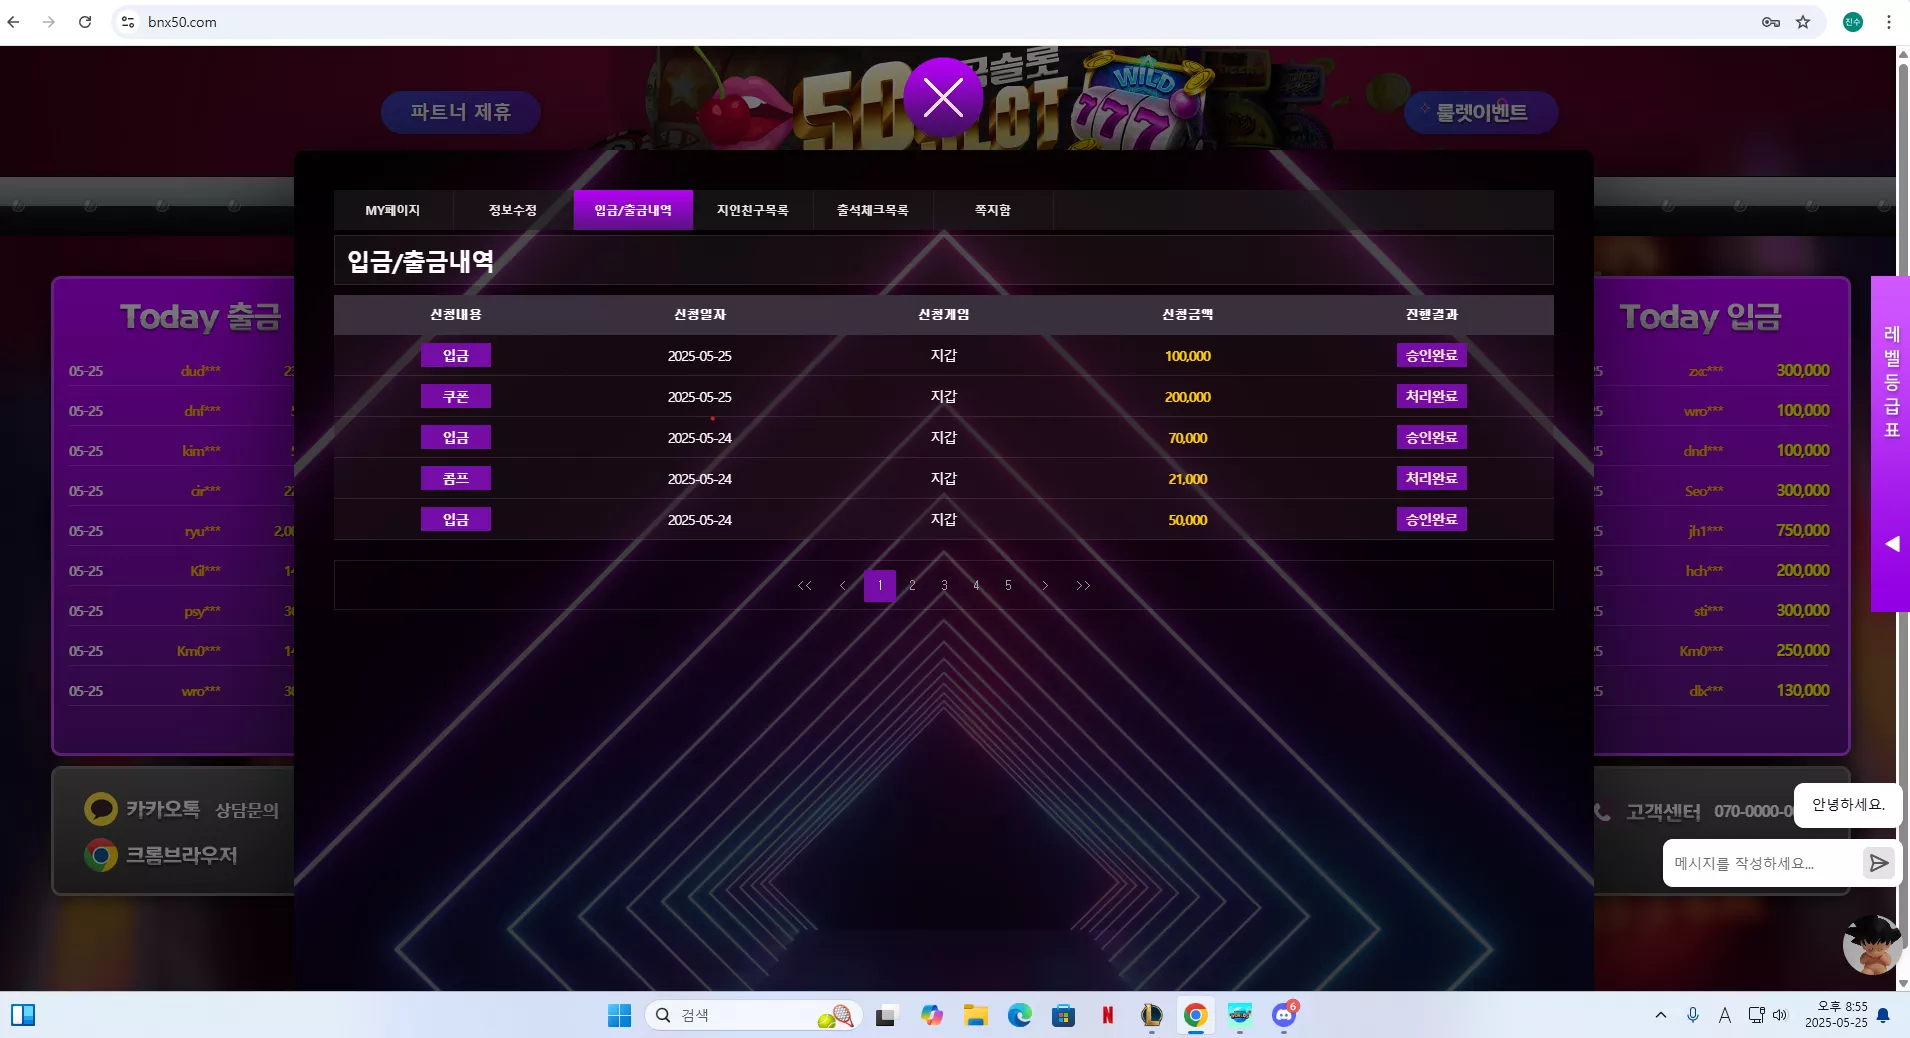Jump to the last page with >>
The width and height of the screenshot is (1910, 1038).
coord(1083,586)
